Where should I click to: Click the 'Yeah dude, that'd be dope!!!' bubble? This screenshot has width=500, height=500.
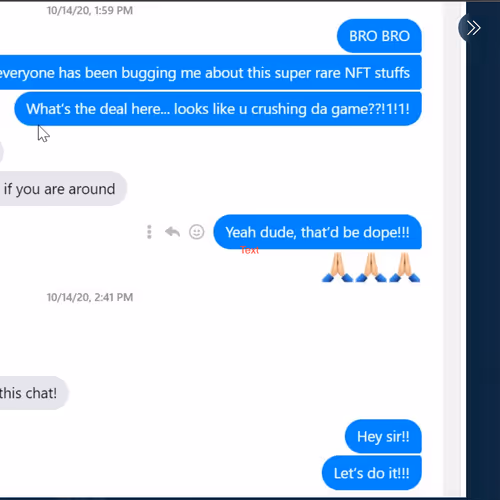[317, 232]
